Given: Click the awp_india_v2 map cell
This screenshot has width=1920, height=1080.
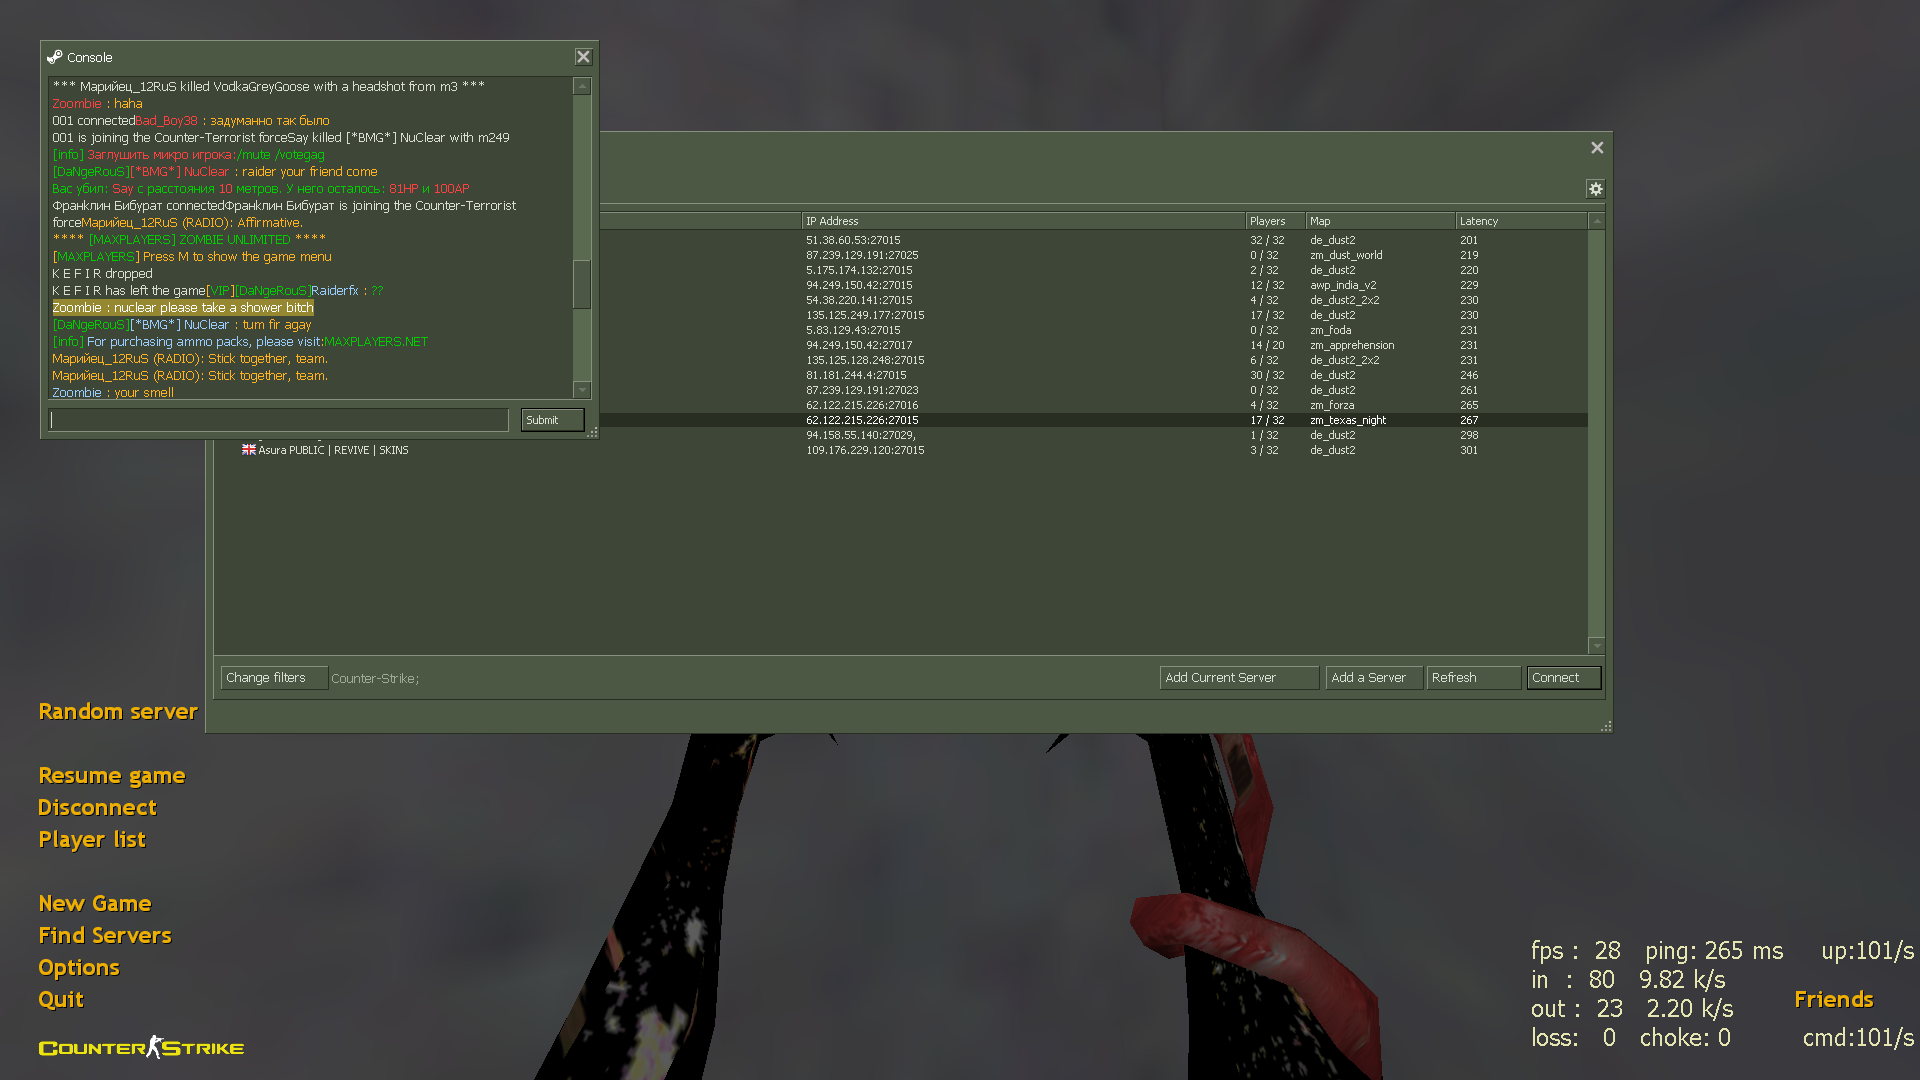Looking at the screenshot, I should coord(1343,285).
